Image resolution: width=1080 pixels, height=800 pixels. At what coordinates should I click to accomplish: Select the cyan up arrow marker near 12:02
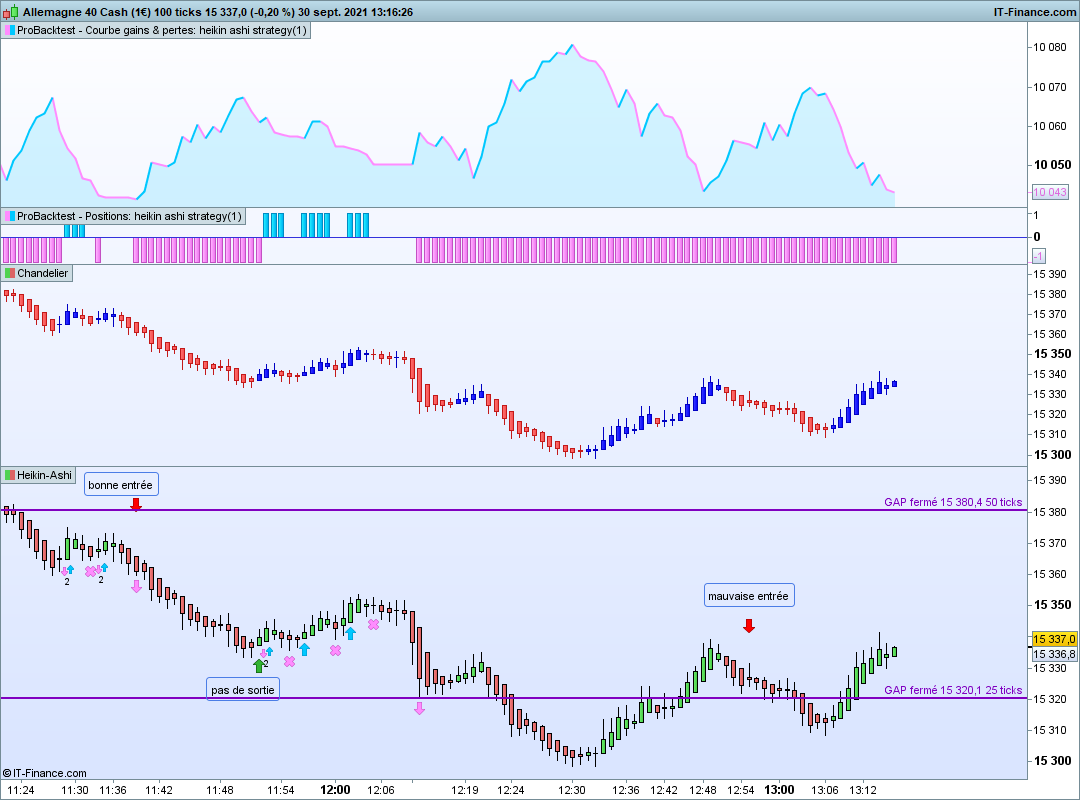351,633
